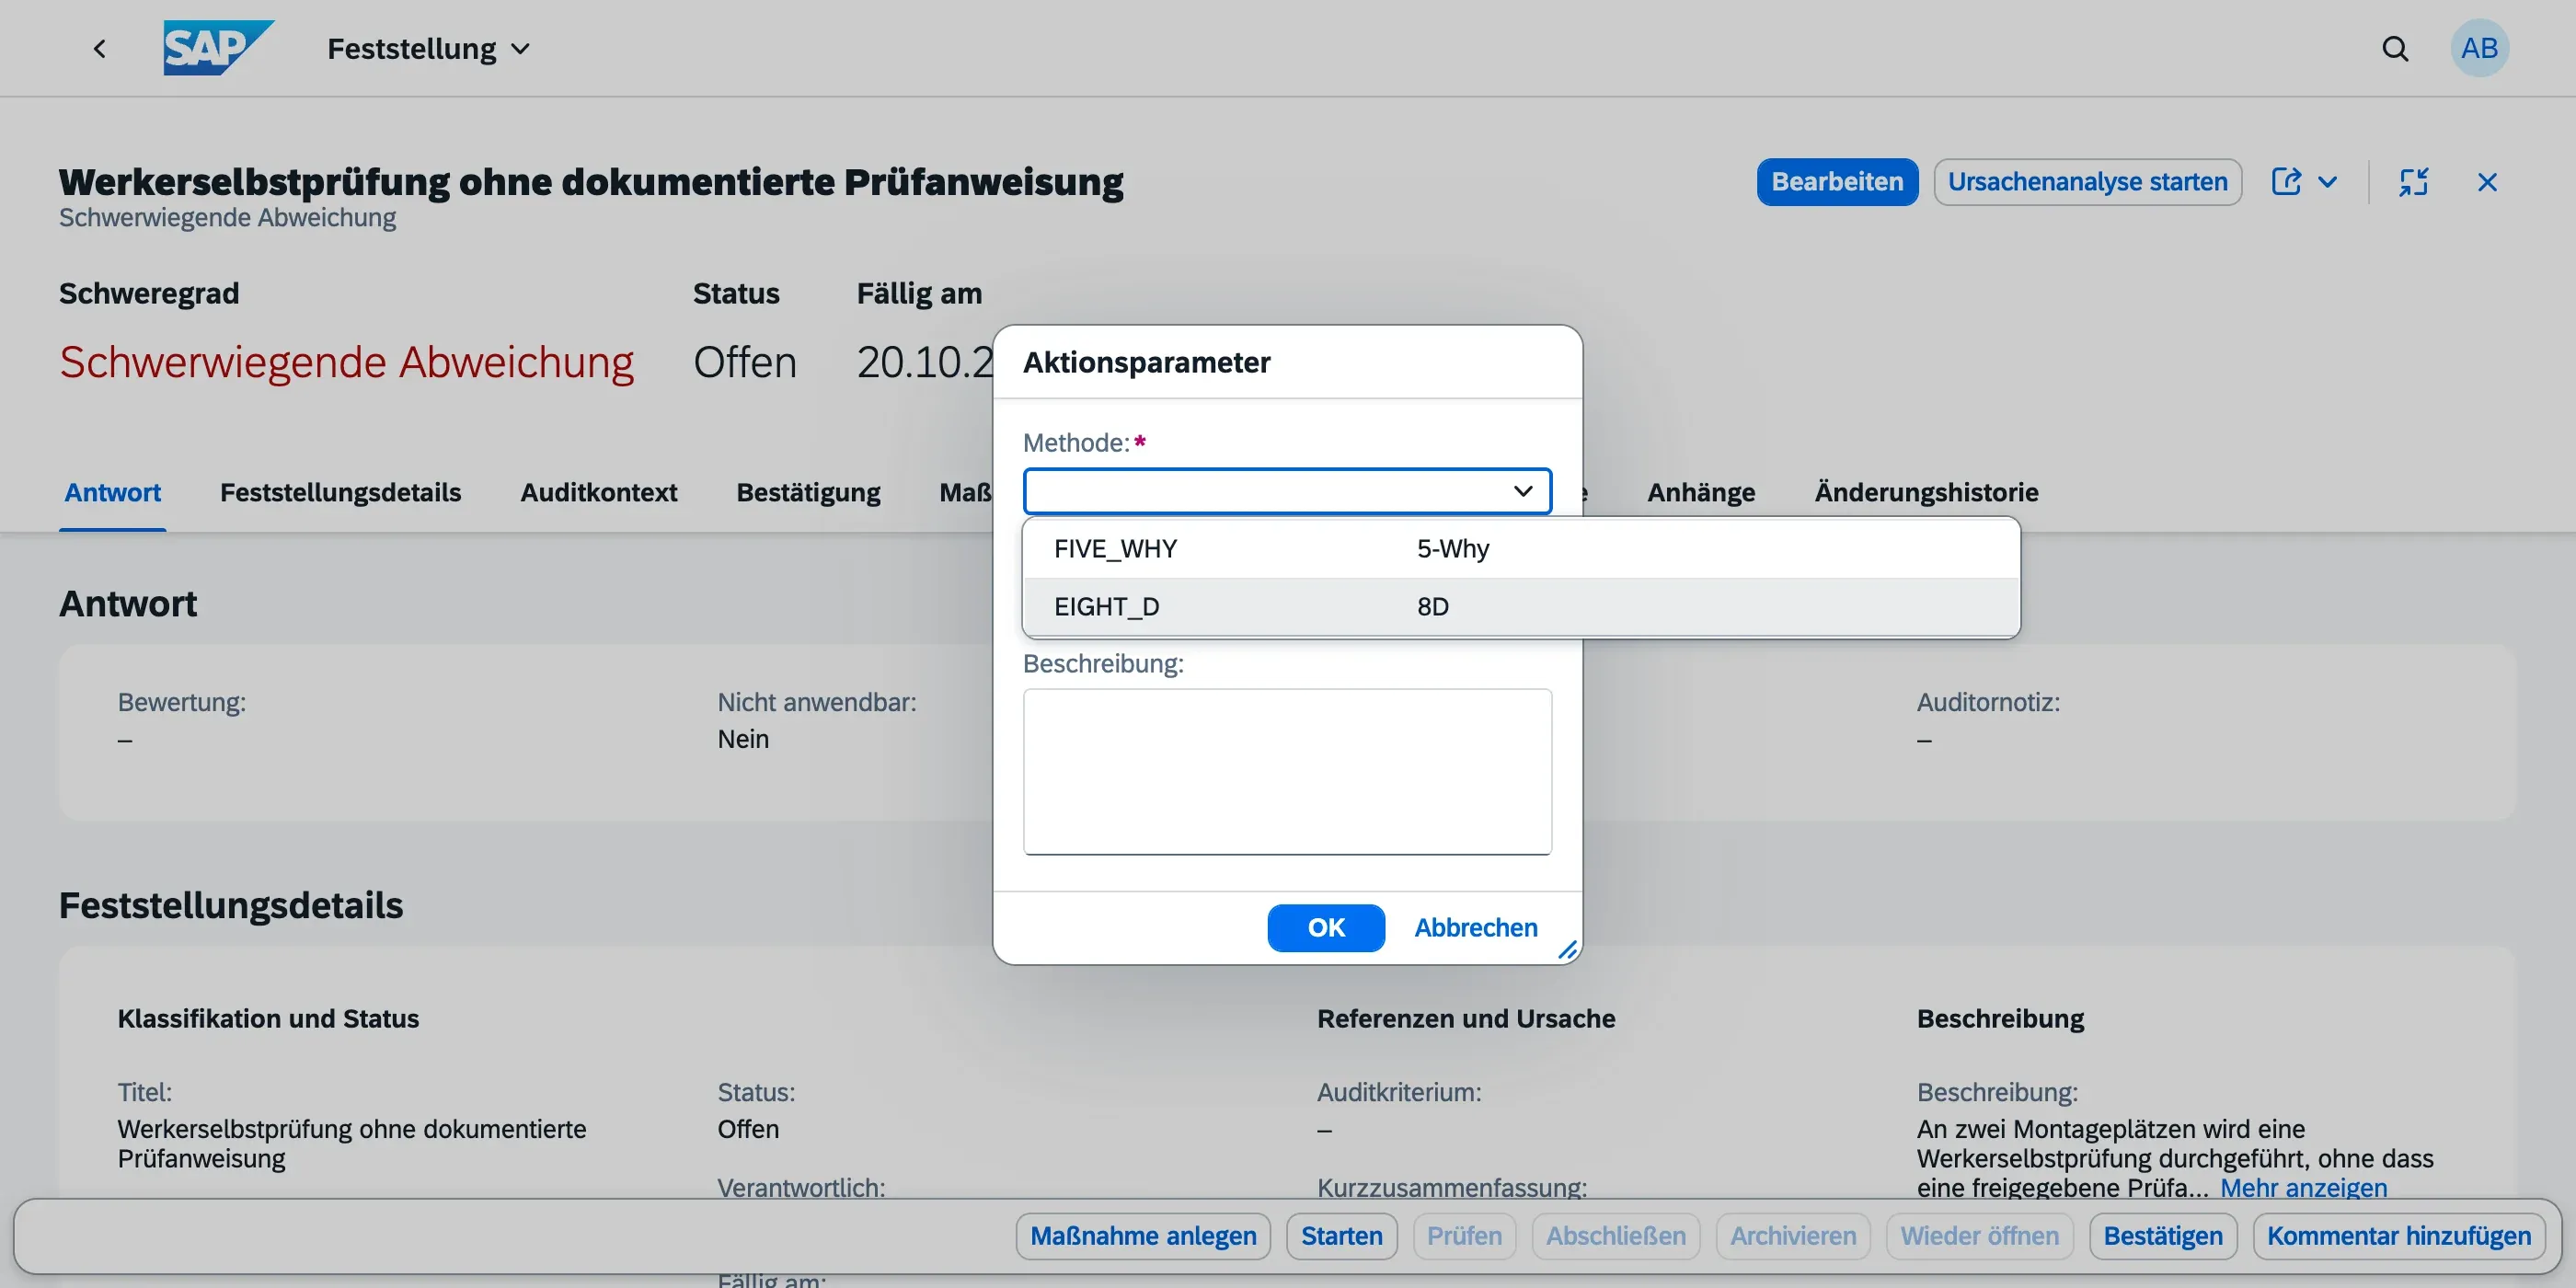Exit full screen mode icon
This screenshot has height=1288, width=2576.
[x=2413, y=182]
